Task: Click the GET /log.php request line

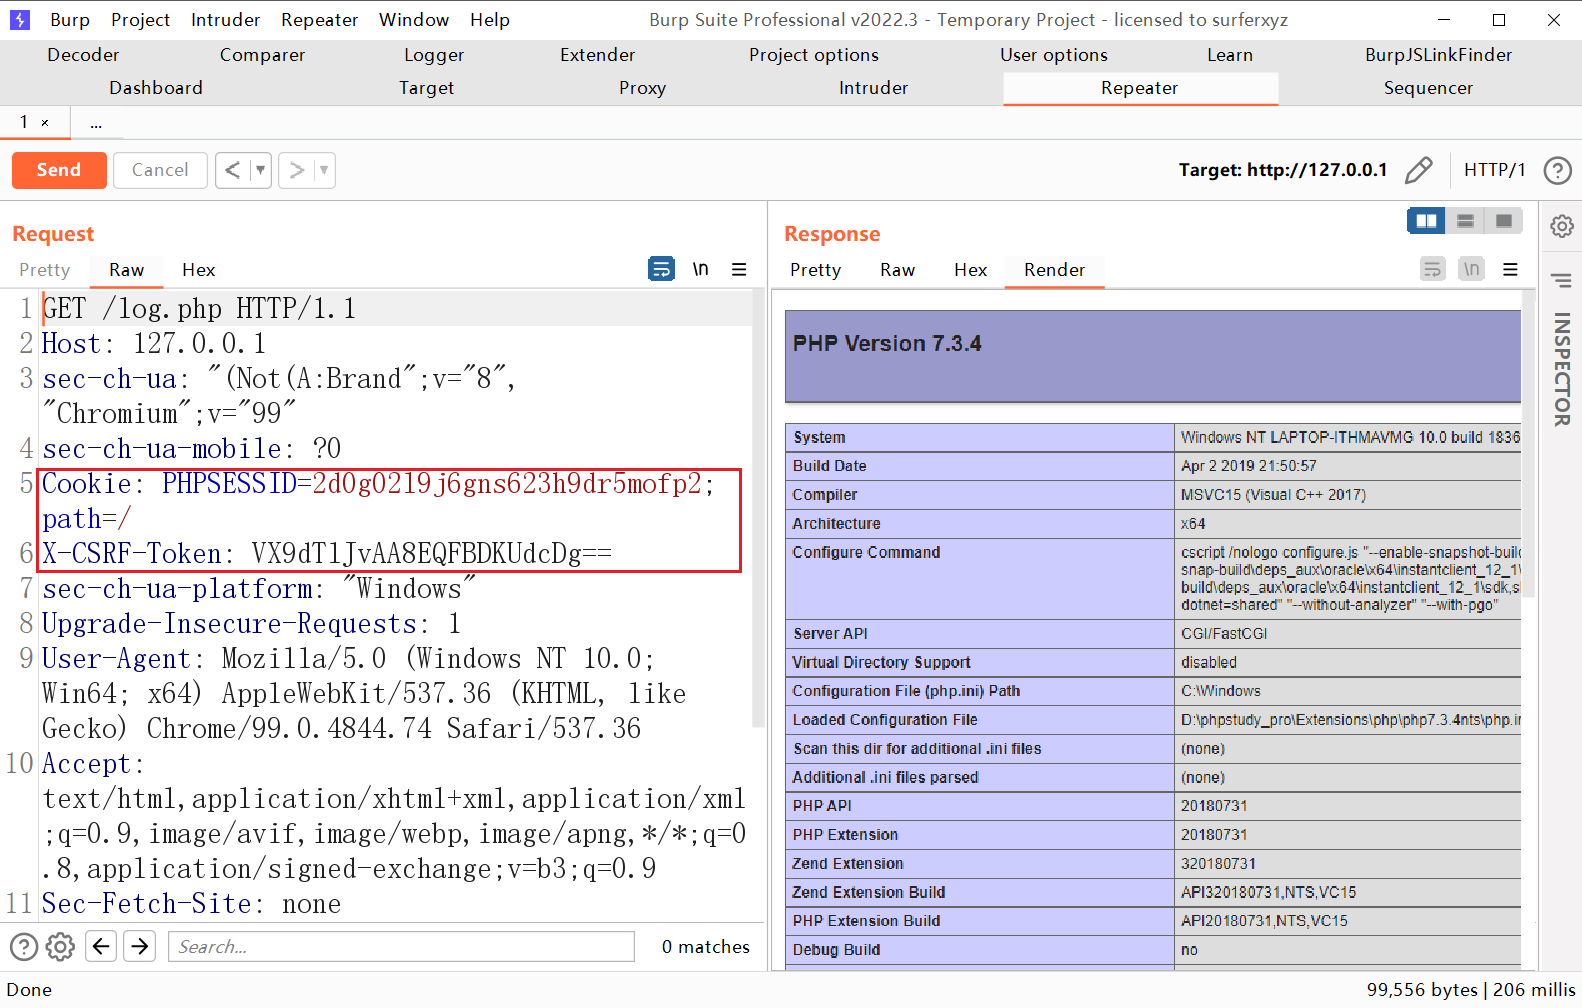Action: point(199,308)
